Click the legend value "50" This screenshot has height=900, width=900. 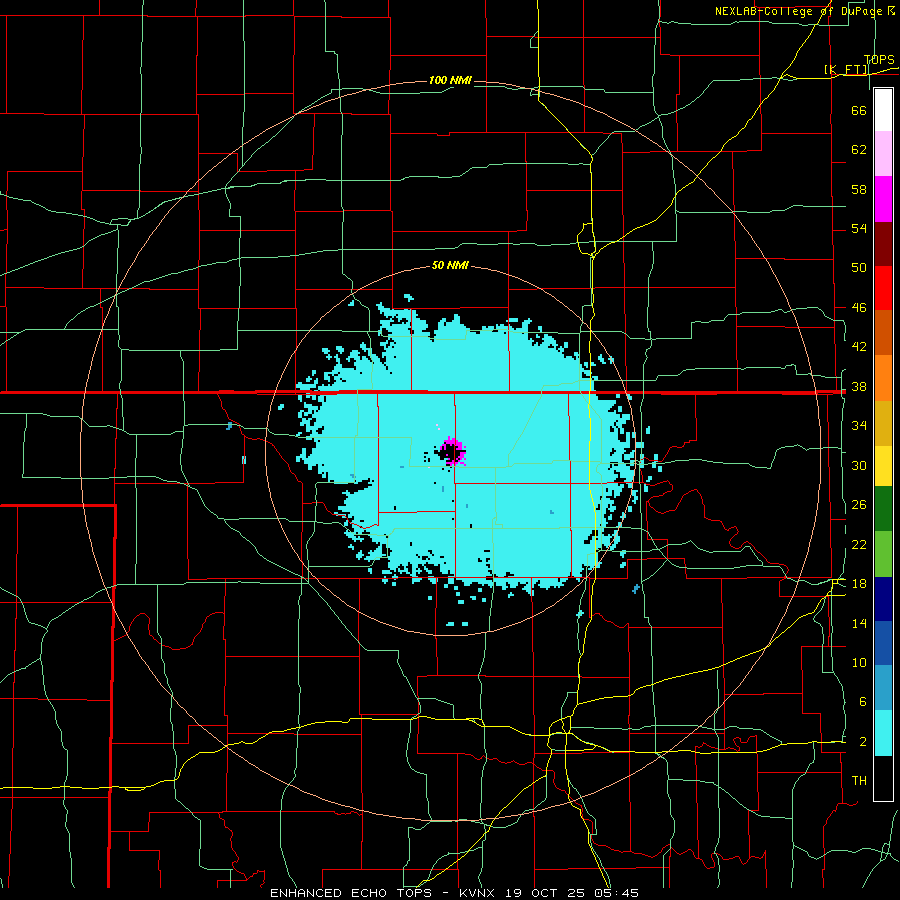(859, 267)
